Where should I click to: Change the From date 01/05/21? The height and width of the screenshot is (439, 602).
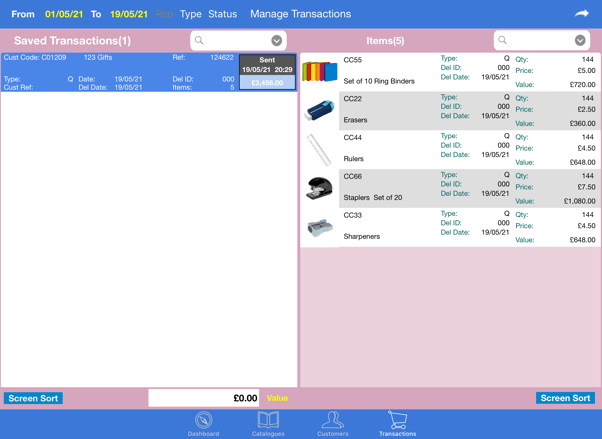(64, 15)
